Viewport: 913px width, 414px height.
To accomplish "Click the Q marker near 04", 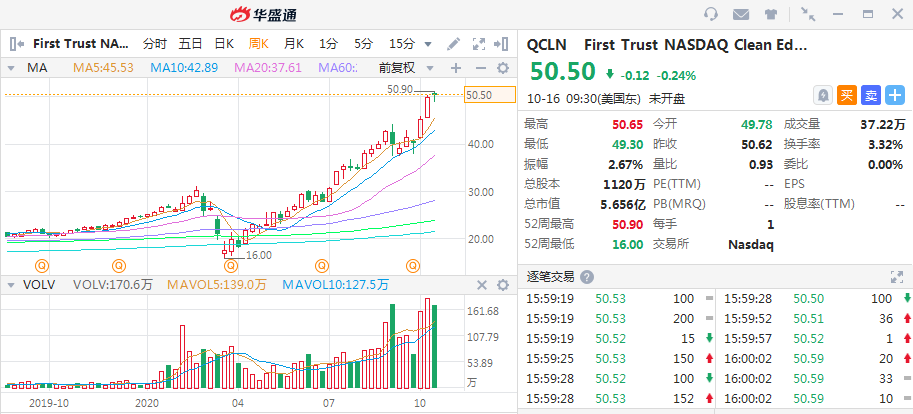I will (x=231, y=266).
